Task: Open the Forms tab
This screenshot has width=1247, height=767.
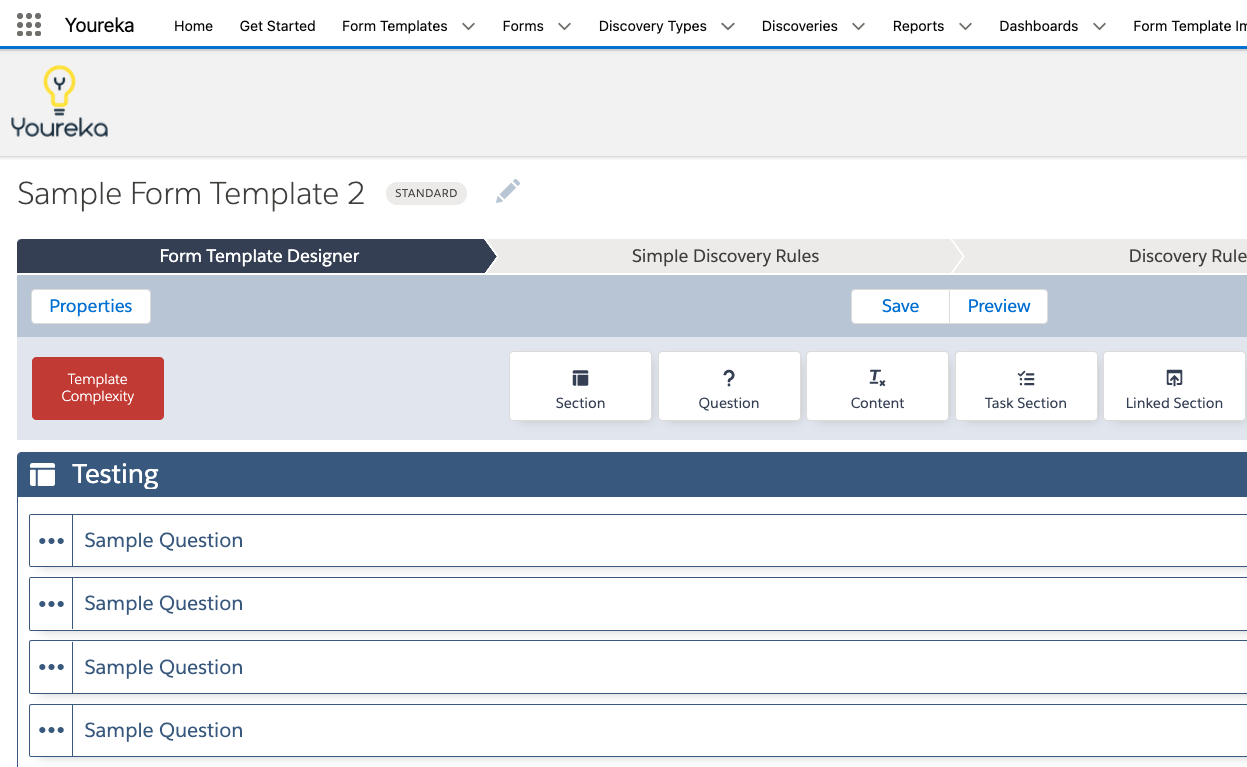Action: (x=523, y=26)
